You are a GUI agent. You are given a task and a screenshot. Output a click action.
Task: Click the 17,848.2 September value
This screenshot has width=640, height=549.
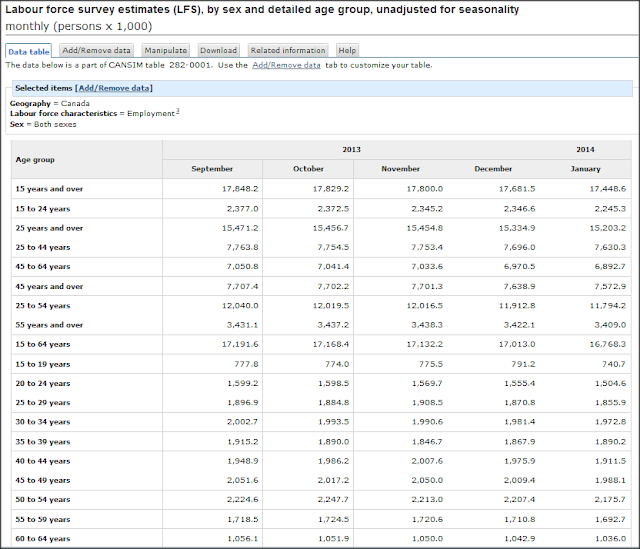tap(240, 189)
